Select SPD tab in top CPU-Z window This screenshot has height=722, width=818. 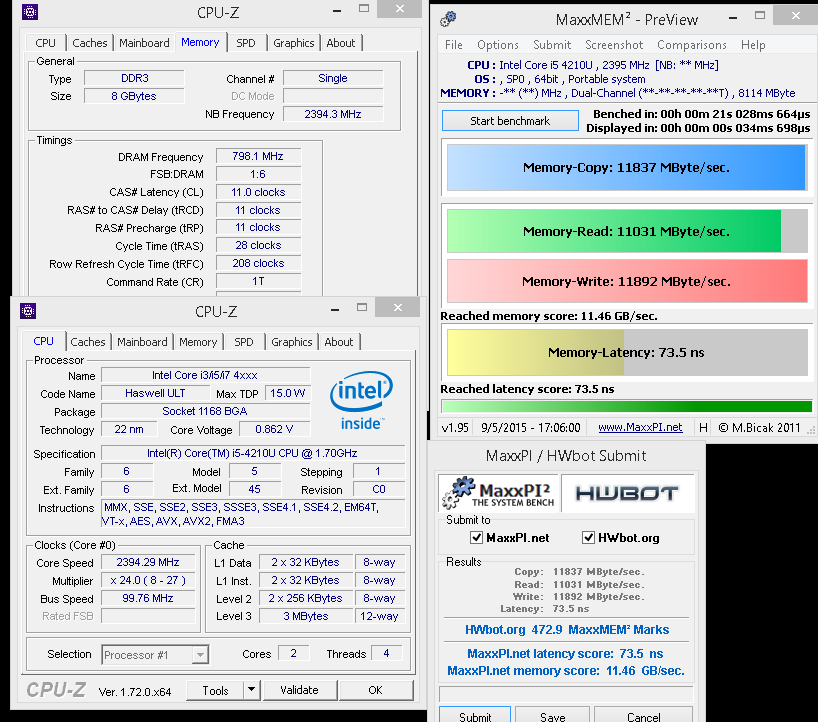pos(246,43)
